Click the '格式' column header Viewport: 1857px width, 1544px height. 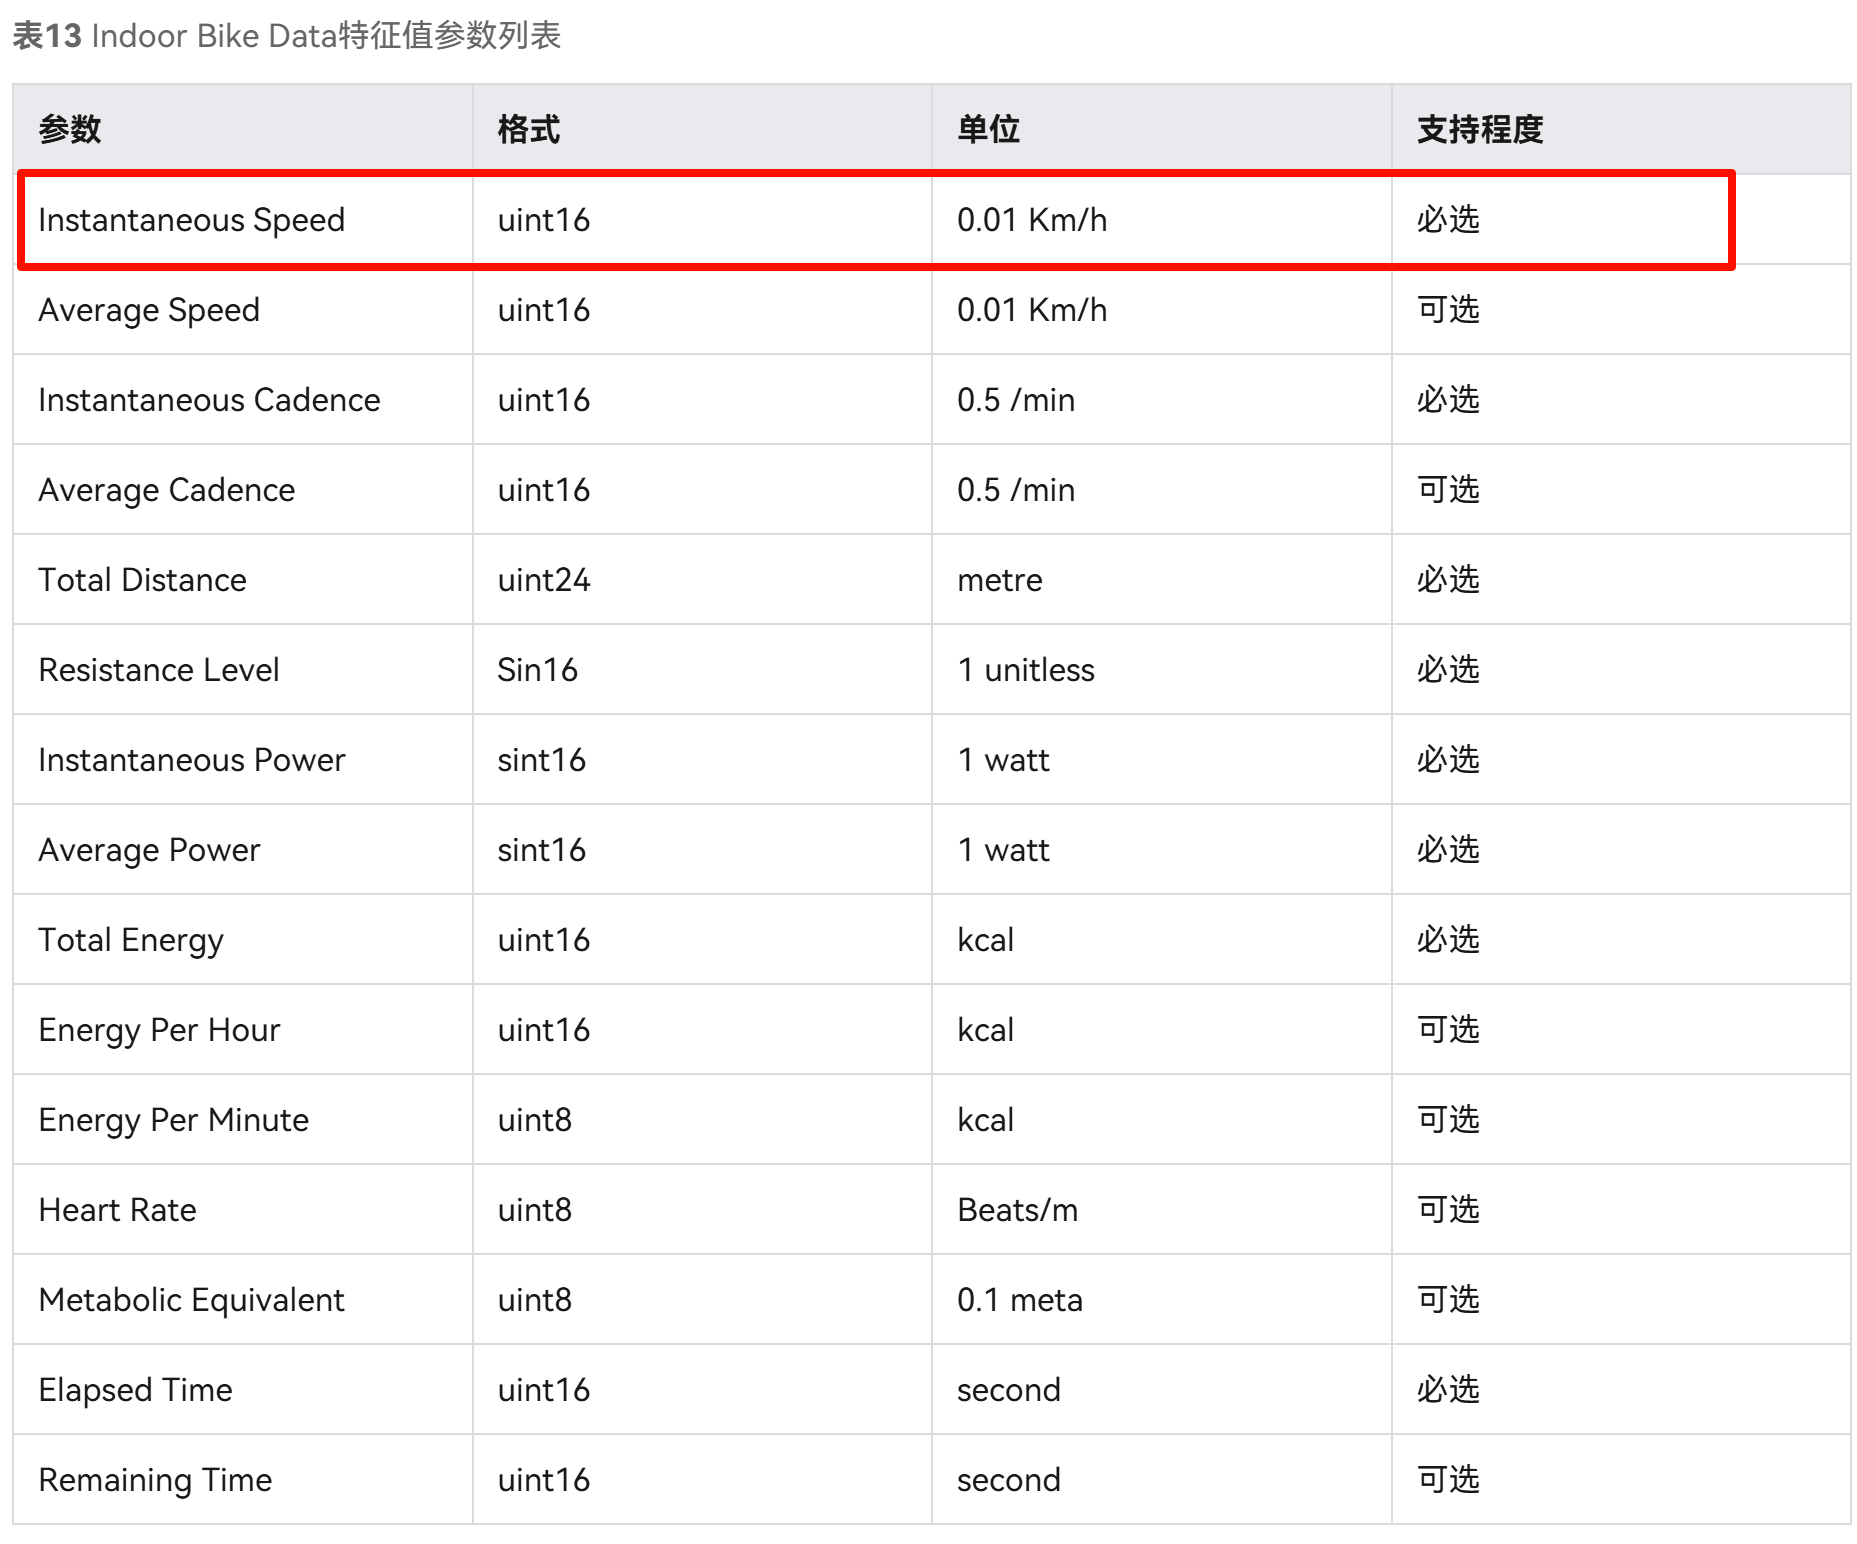[x=528, y=129]
